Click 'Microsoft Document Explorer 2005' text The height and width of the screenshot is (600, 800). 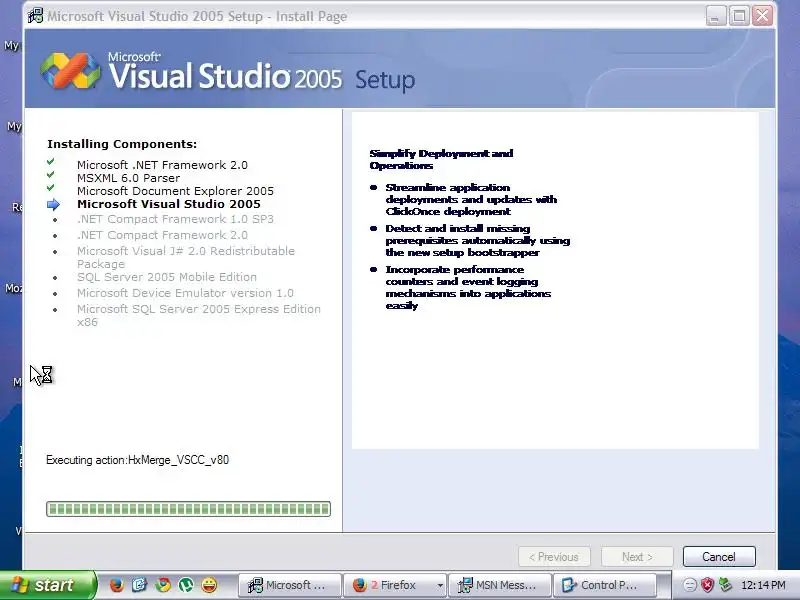[x=176, y=191]
